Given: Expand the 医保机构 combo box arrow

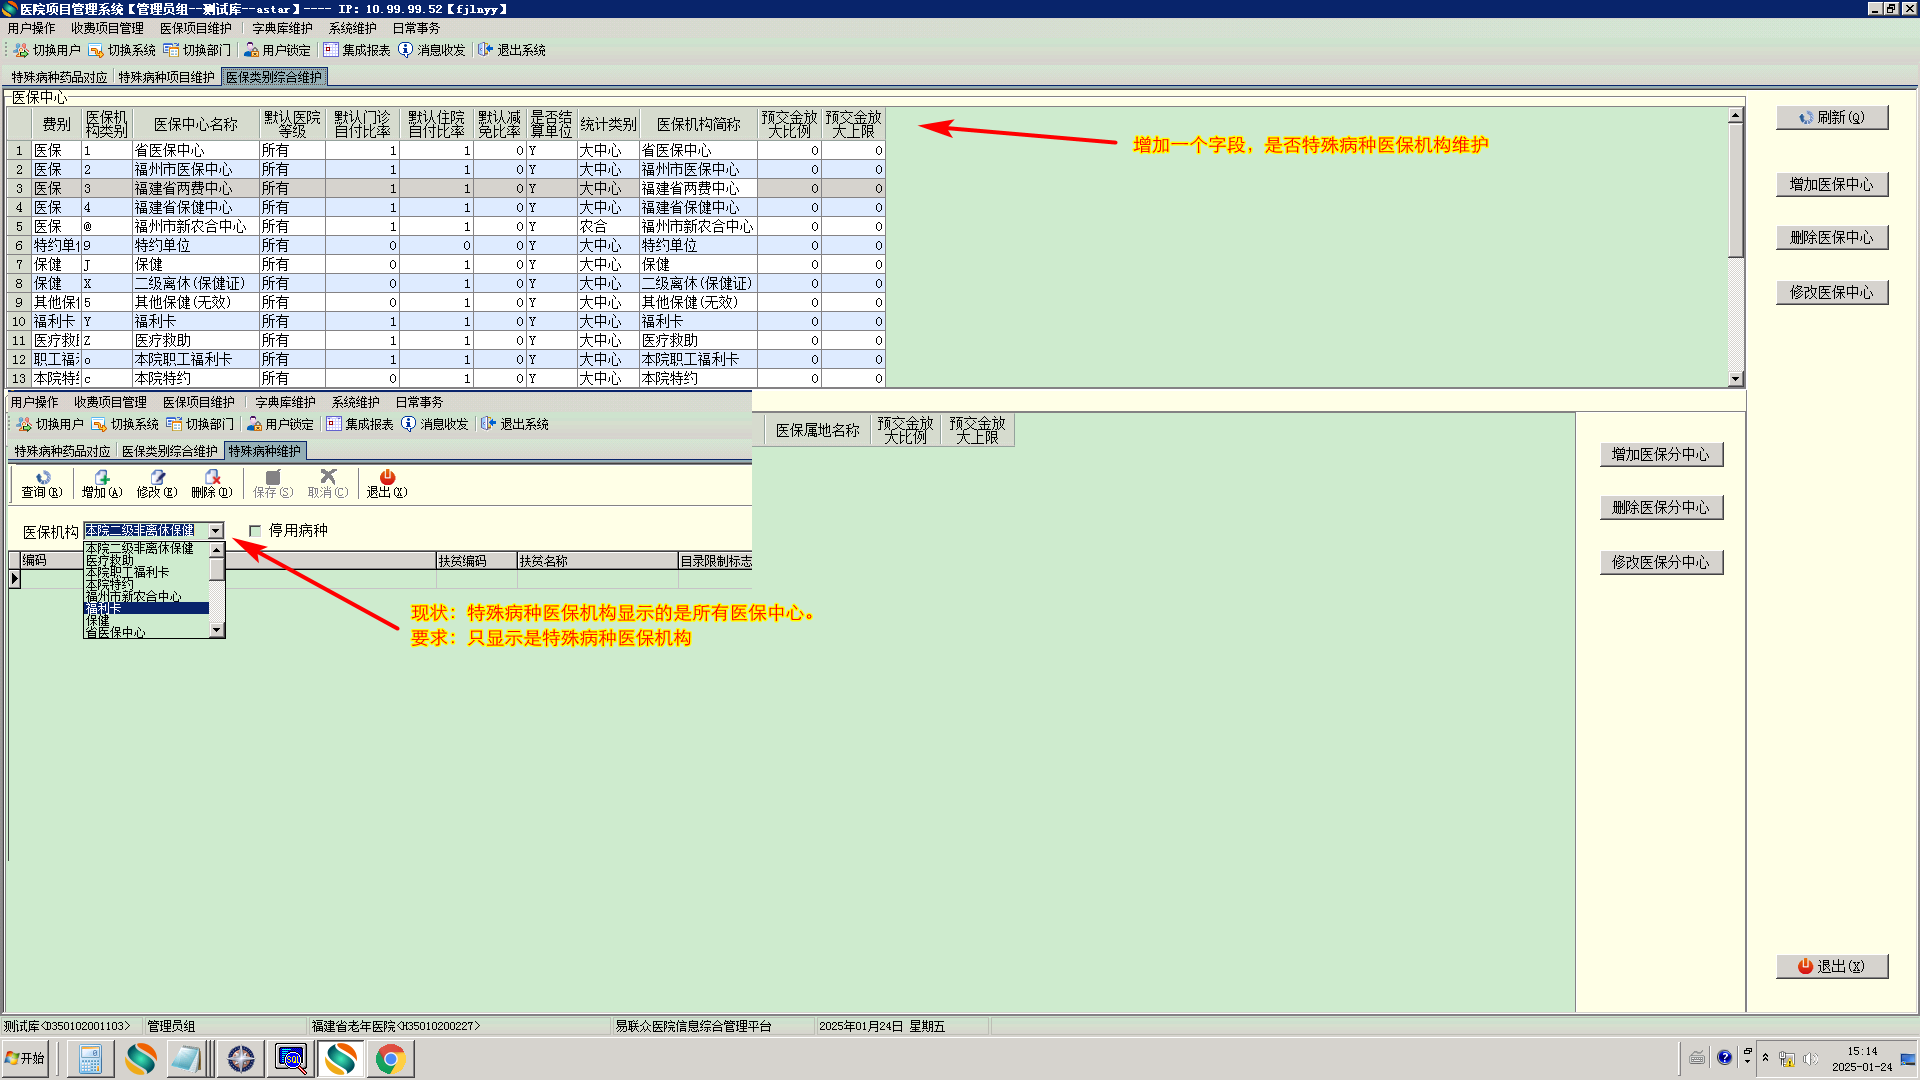Looking at the screenshot, I should pos(215,531).
